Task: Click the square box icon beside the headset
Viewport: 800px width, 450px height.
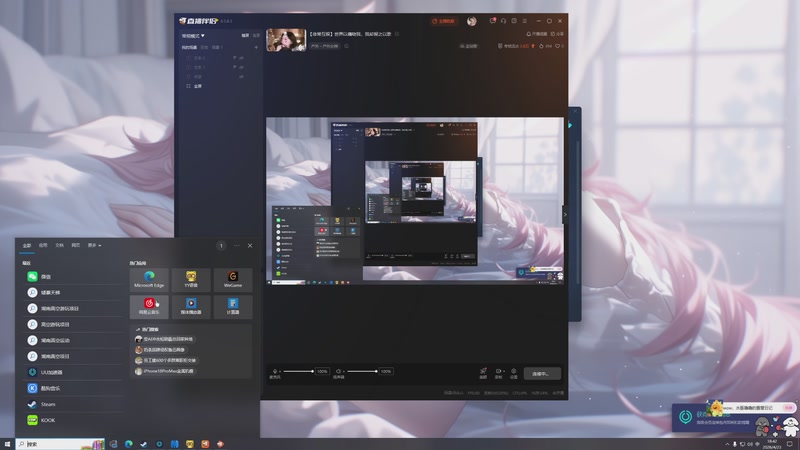Action: 514,21
